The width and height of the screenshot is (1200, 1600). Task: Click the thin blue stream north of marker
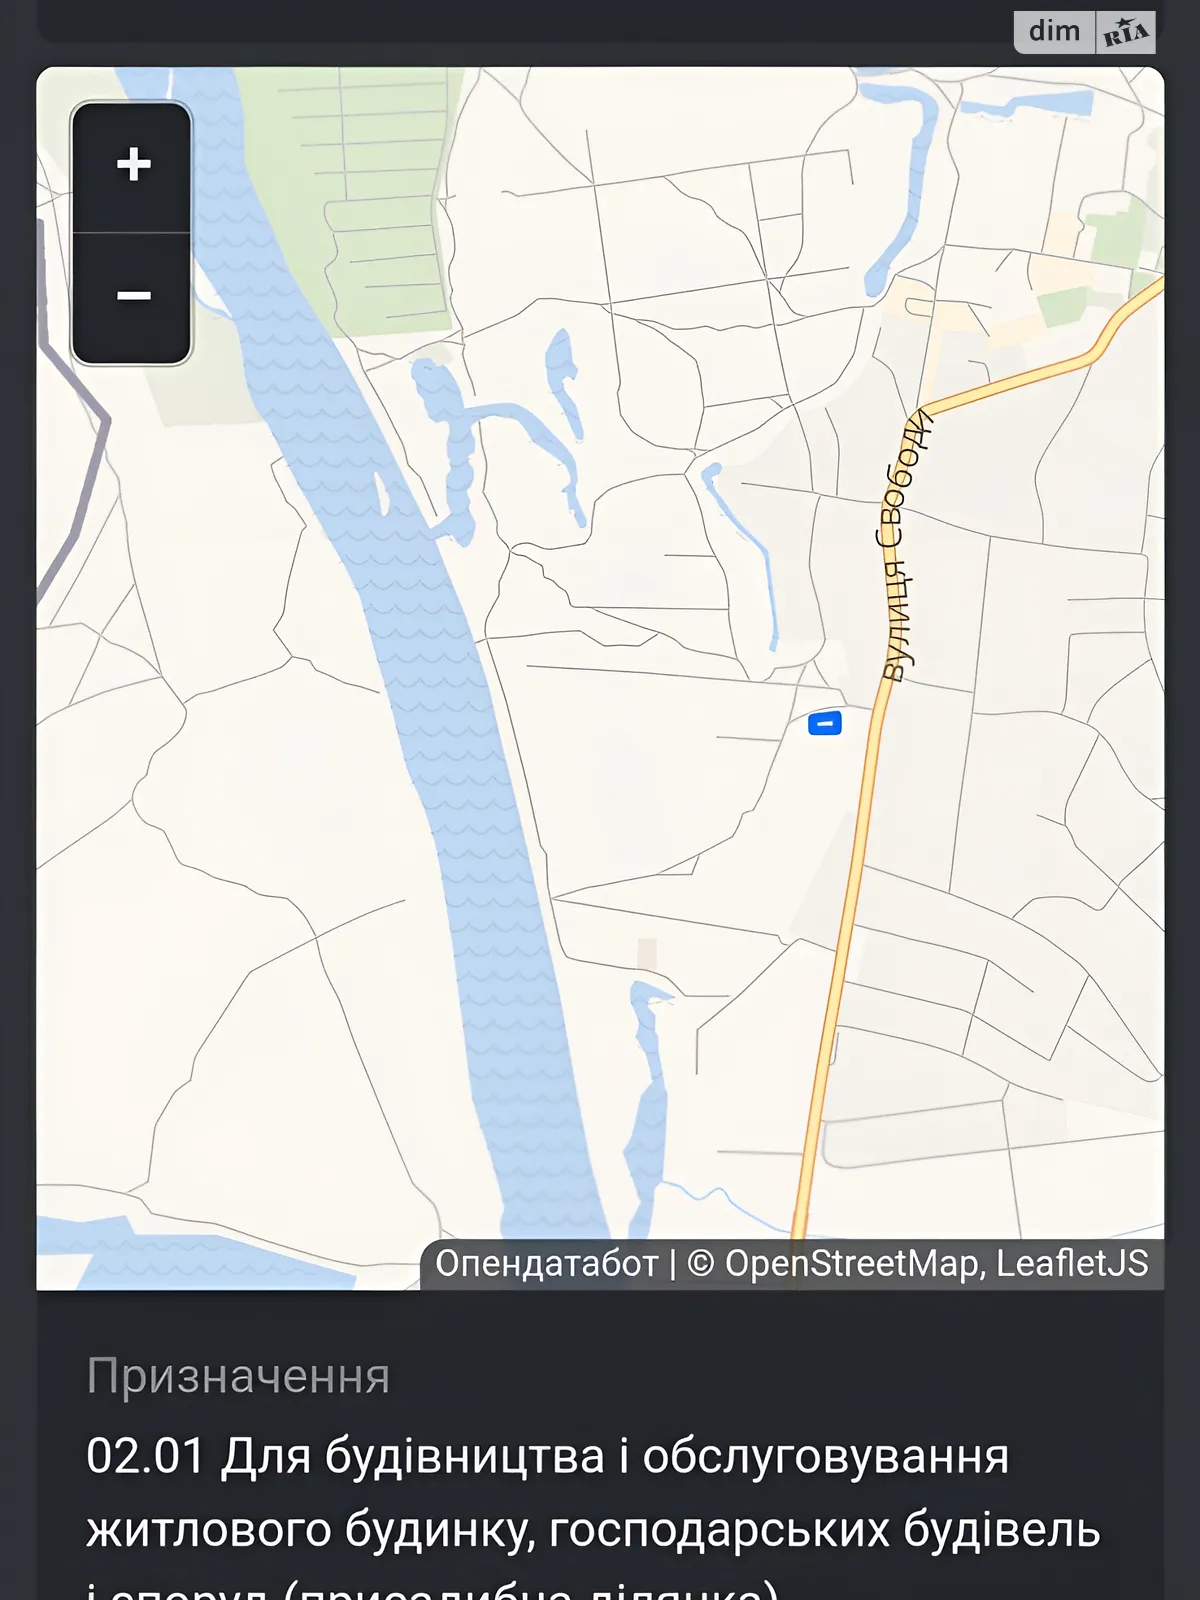(x=745, y=555)
